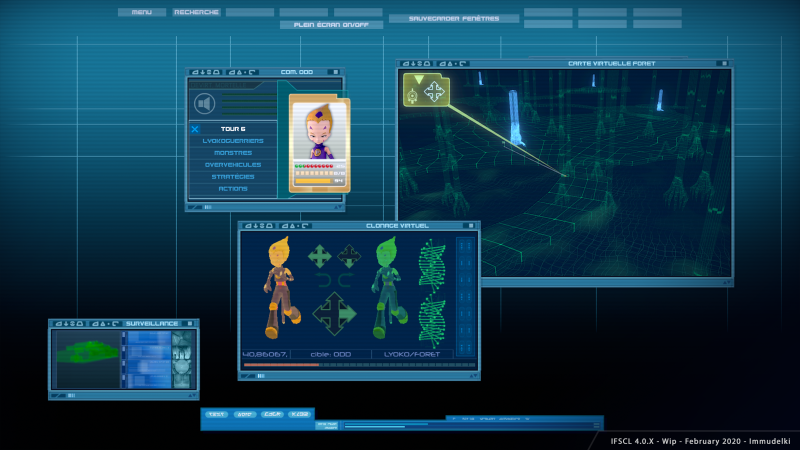Click the monster icon on the yellow map marker
Viewport: 800px width, 450px height.
[412, 95]
